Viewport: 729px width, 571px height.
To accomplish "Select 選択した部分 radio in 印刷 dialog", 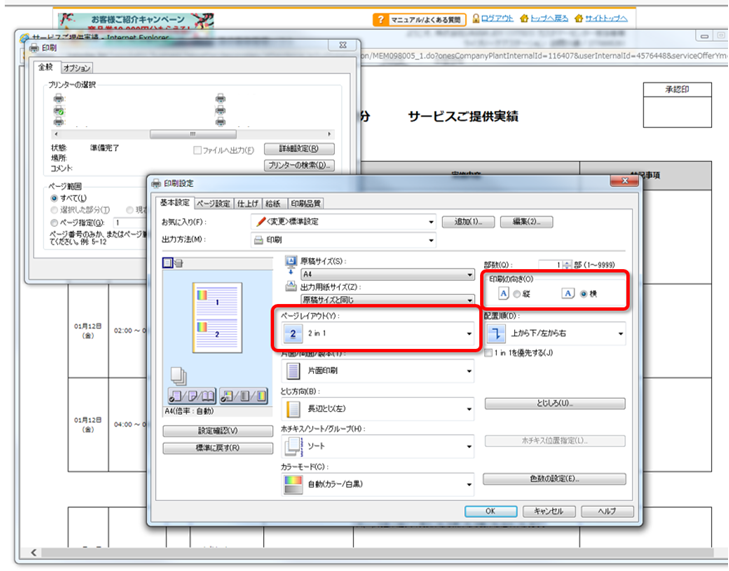I will click(54, 210).
